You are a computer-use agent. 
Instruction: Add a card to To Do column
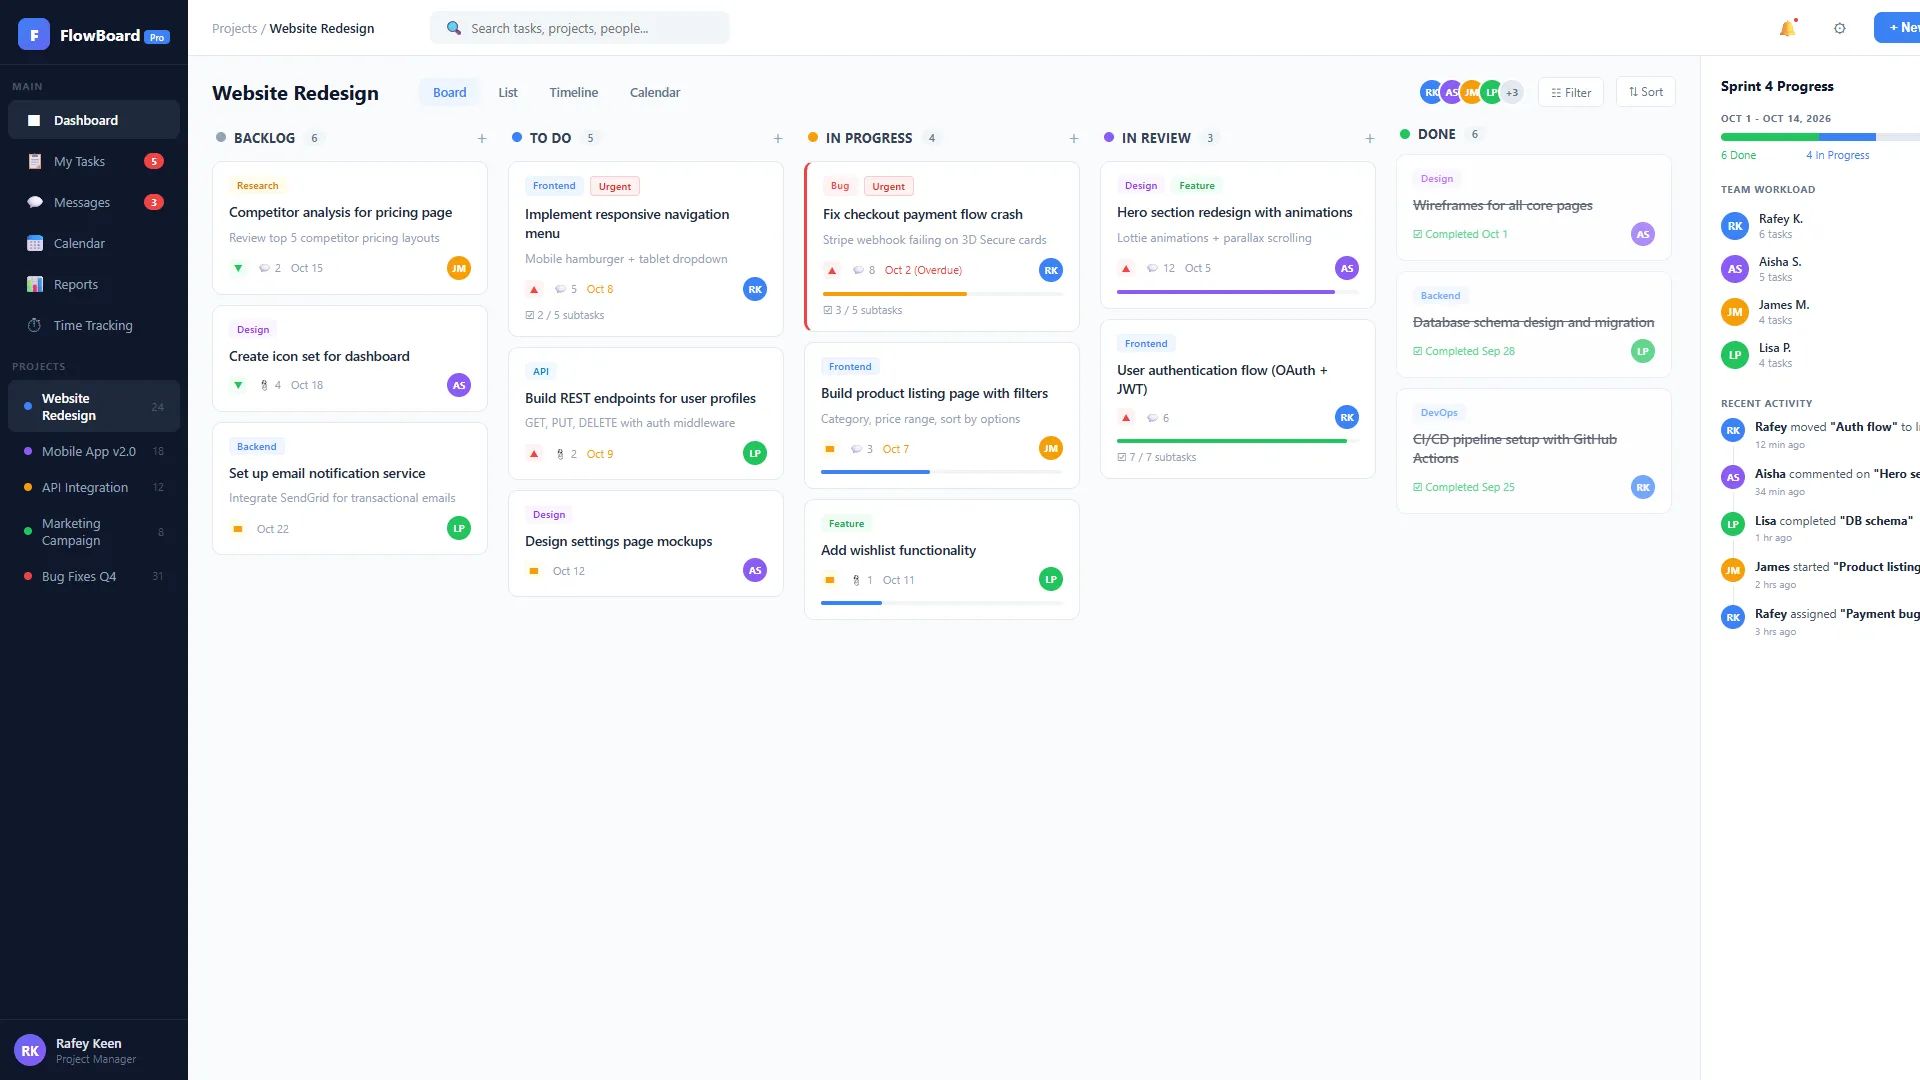778,138
